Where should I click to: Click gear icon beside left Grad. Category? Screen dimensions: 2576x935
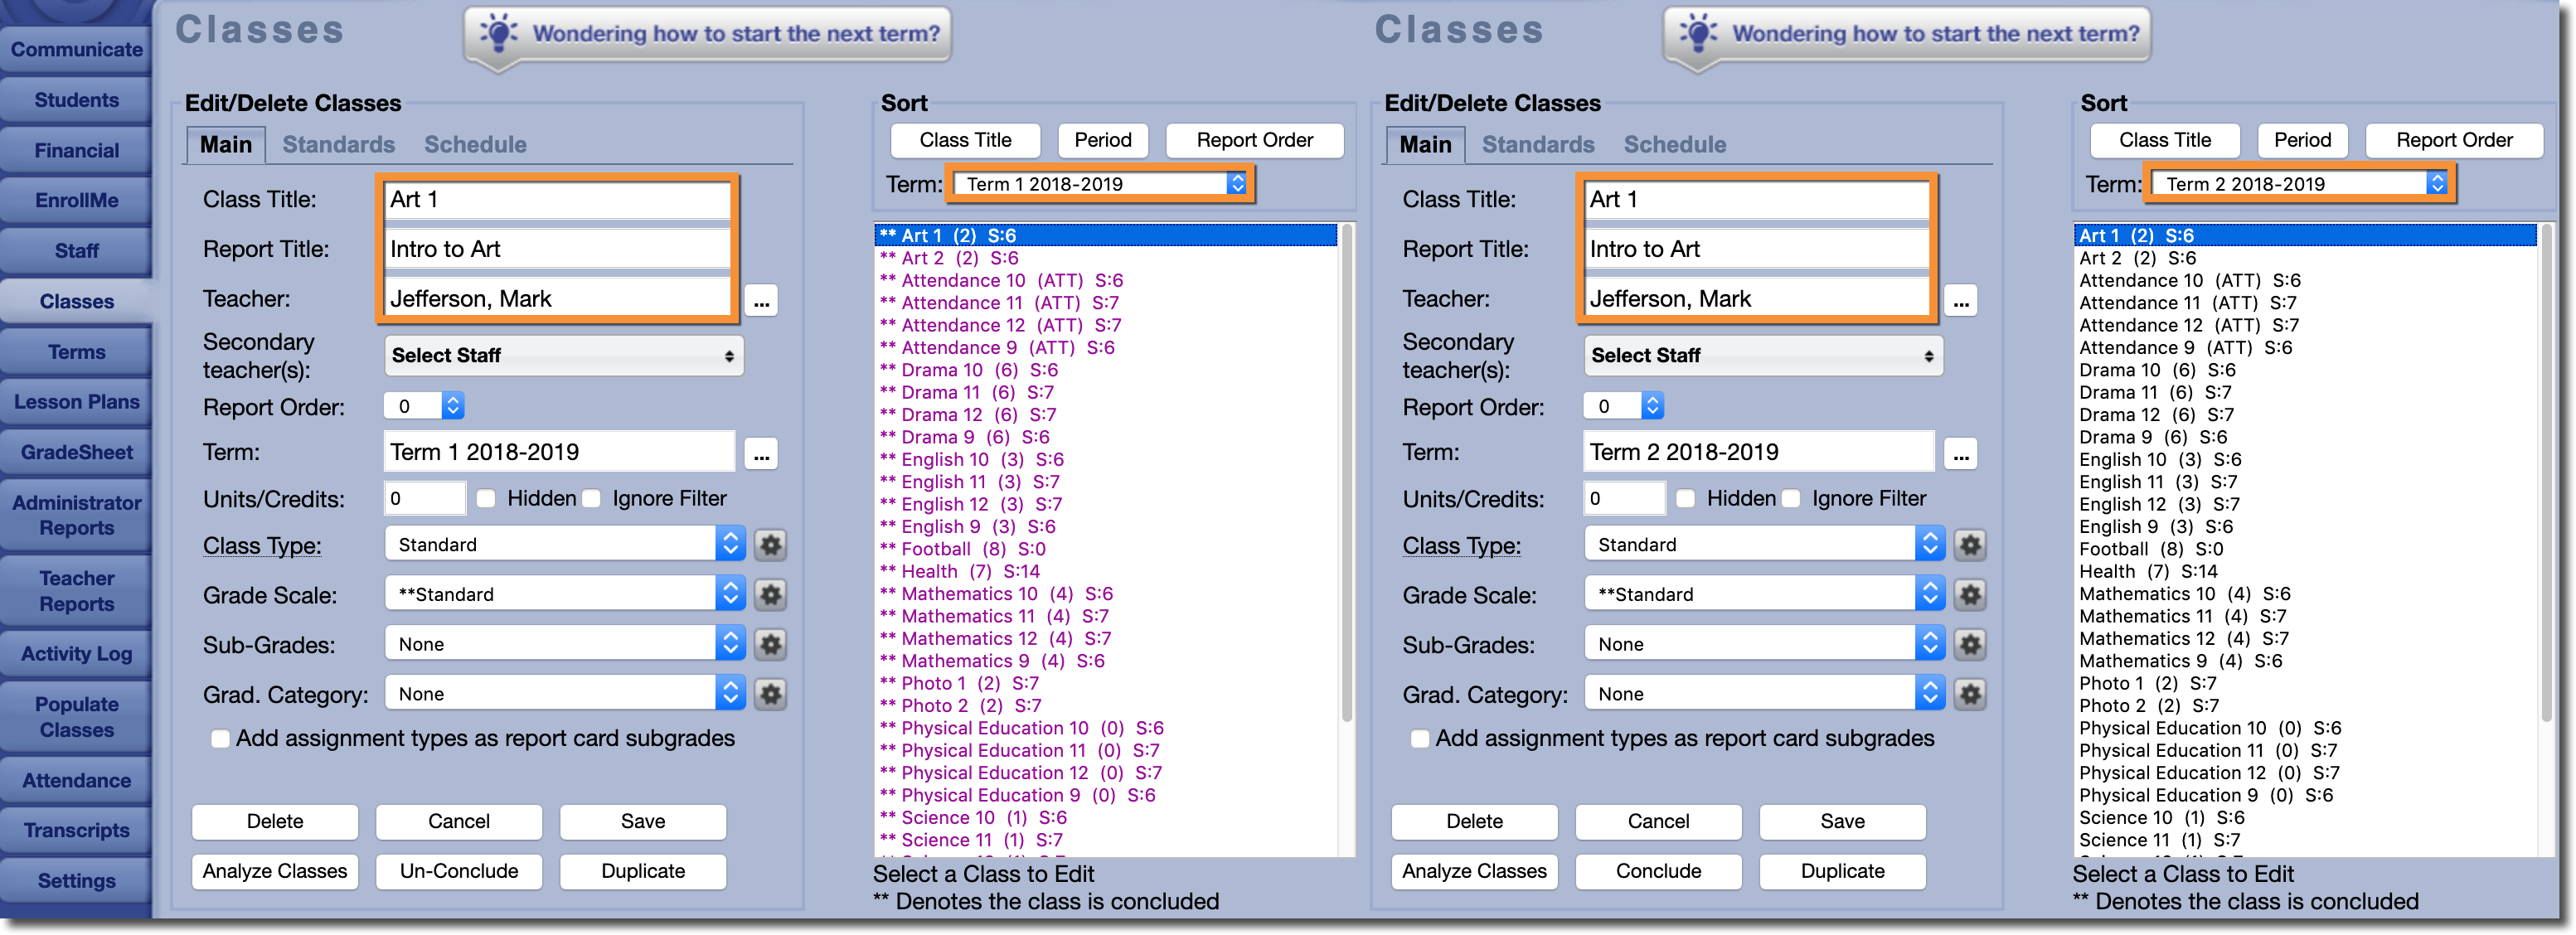click(770, 694)
